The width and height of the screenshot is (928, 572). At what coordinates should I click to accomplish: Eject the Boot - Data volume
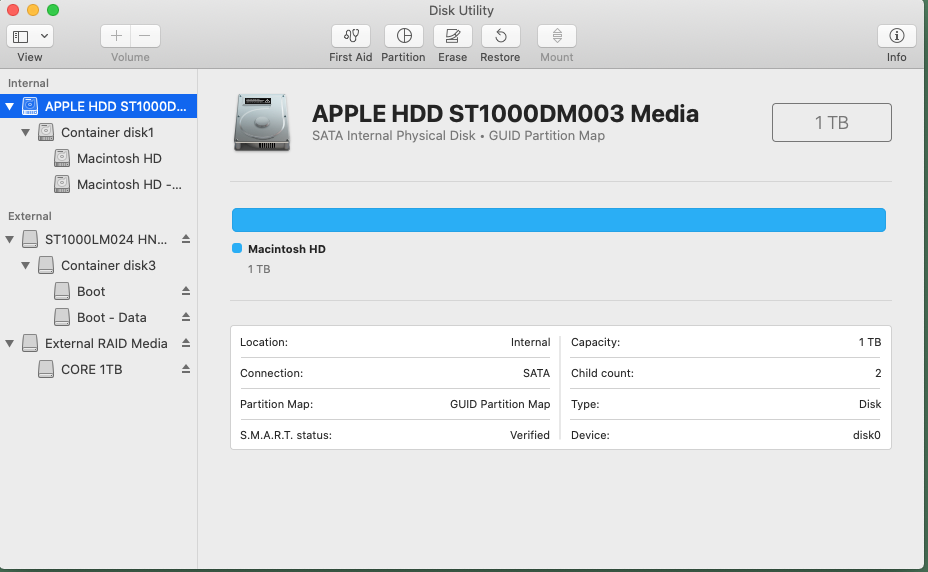pyautogui.click(x=186, y=317)
